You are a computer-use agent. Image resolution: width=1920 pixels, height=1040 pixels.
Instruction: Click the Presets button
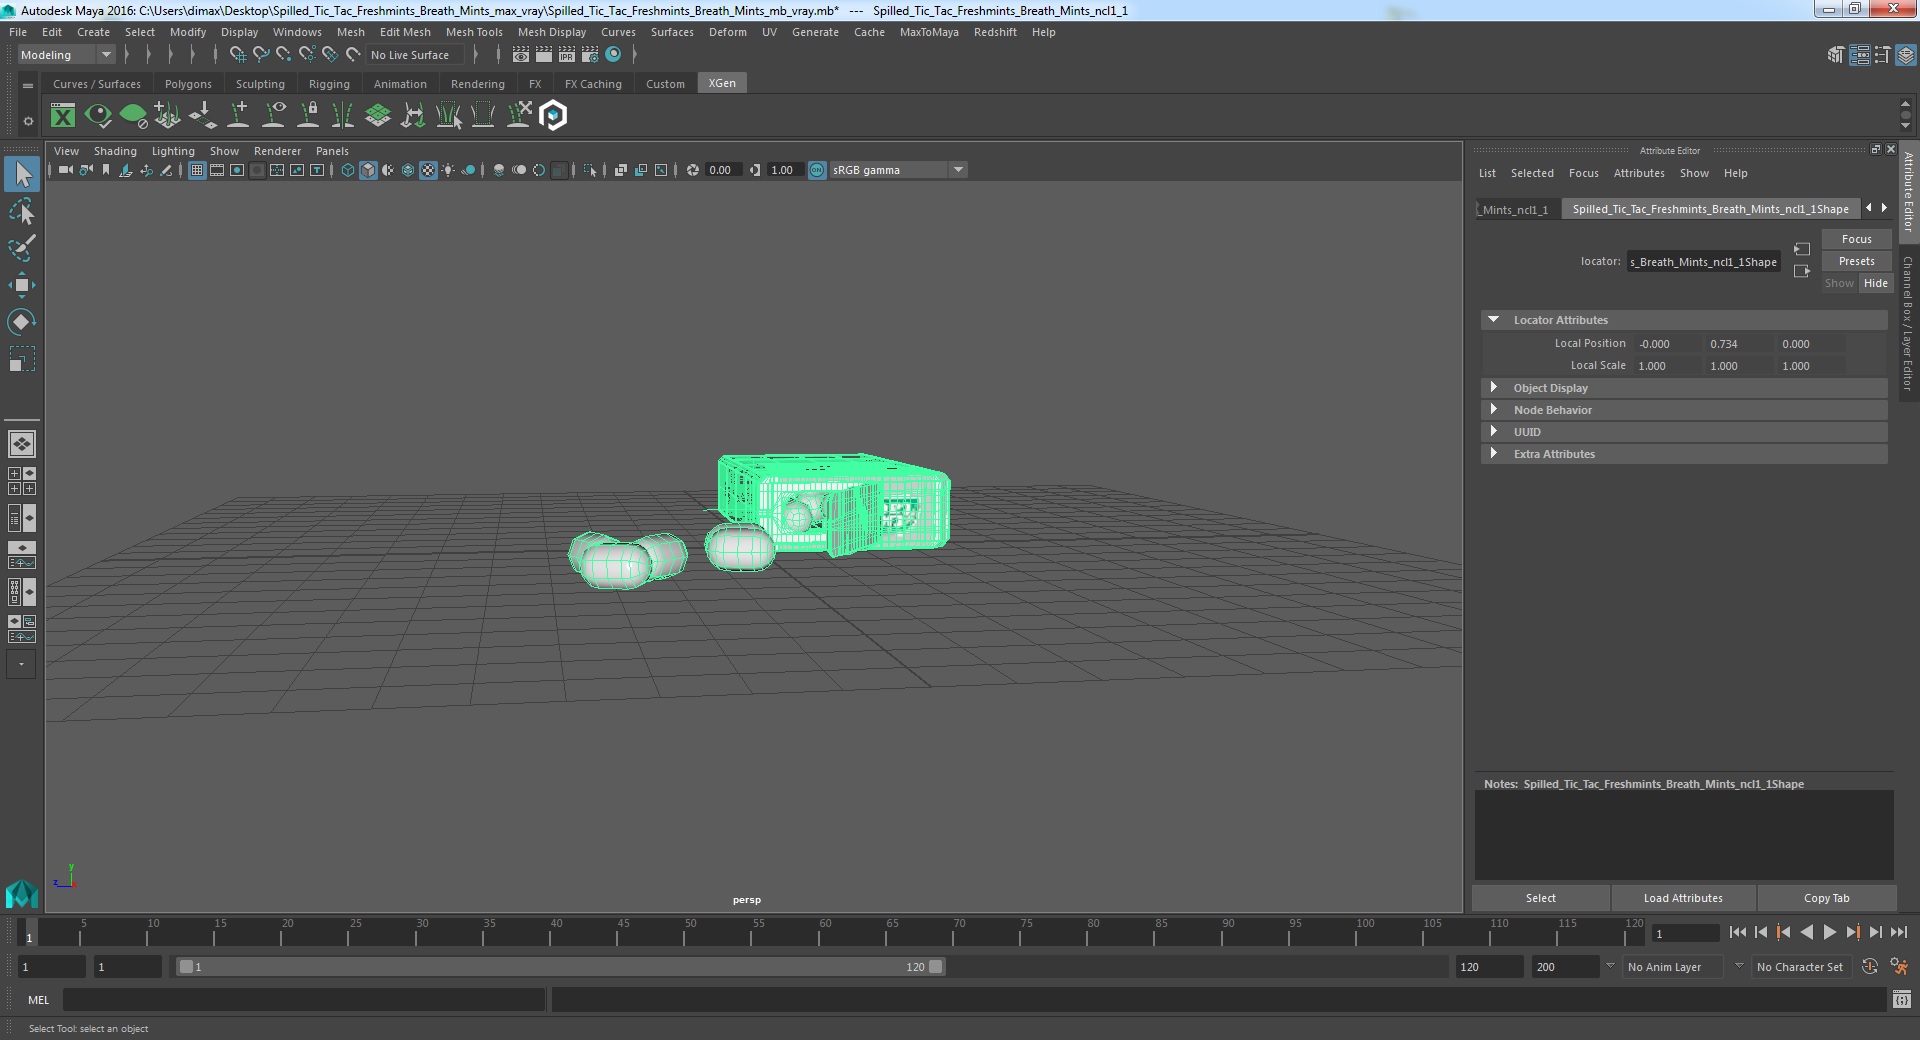click(1856, 261)
